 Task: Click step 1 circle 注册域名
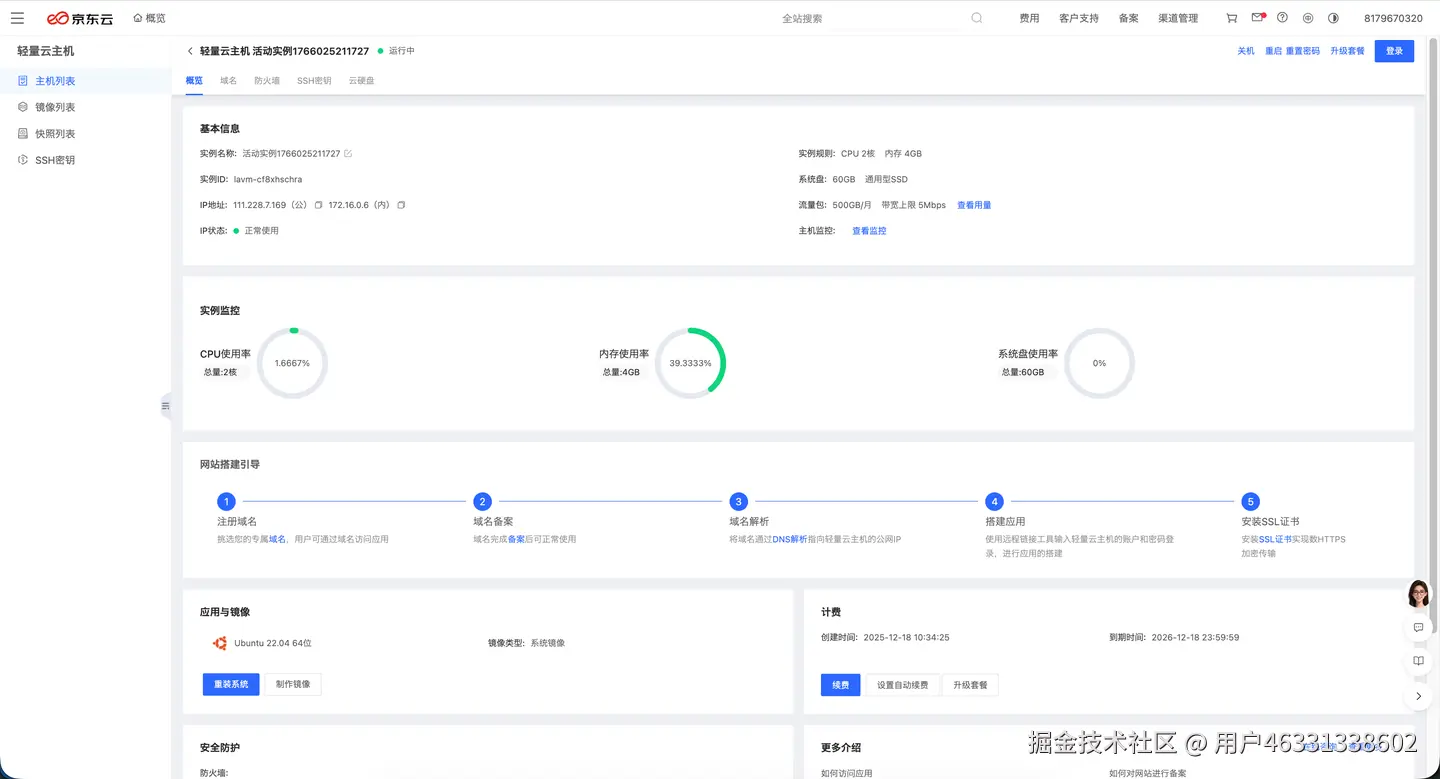click(226, 502)
